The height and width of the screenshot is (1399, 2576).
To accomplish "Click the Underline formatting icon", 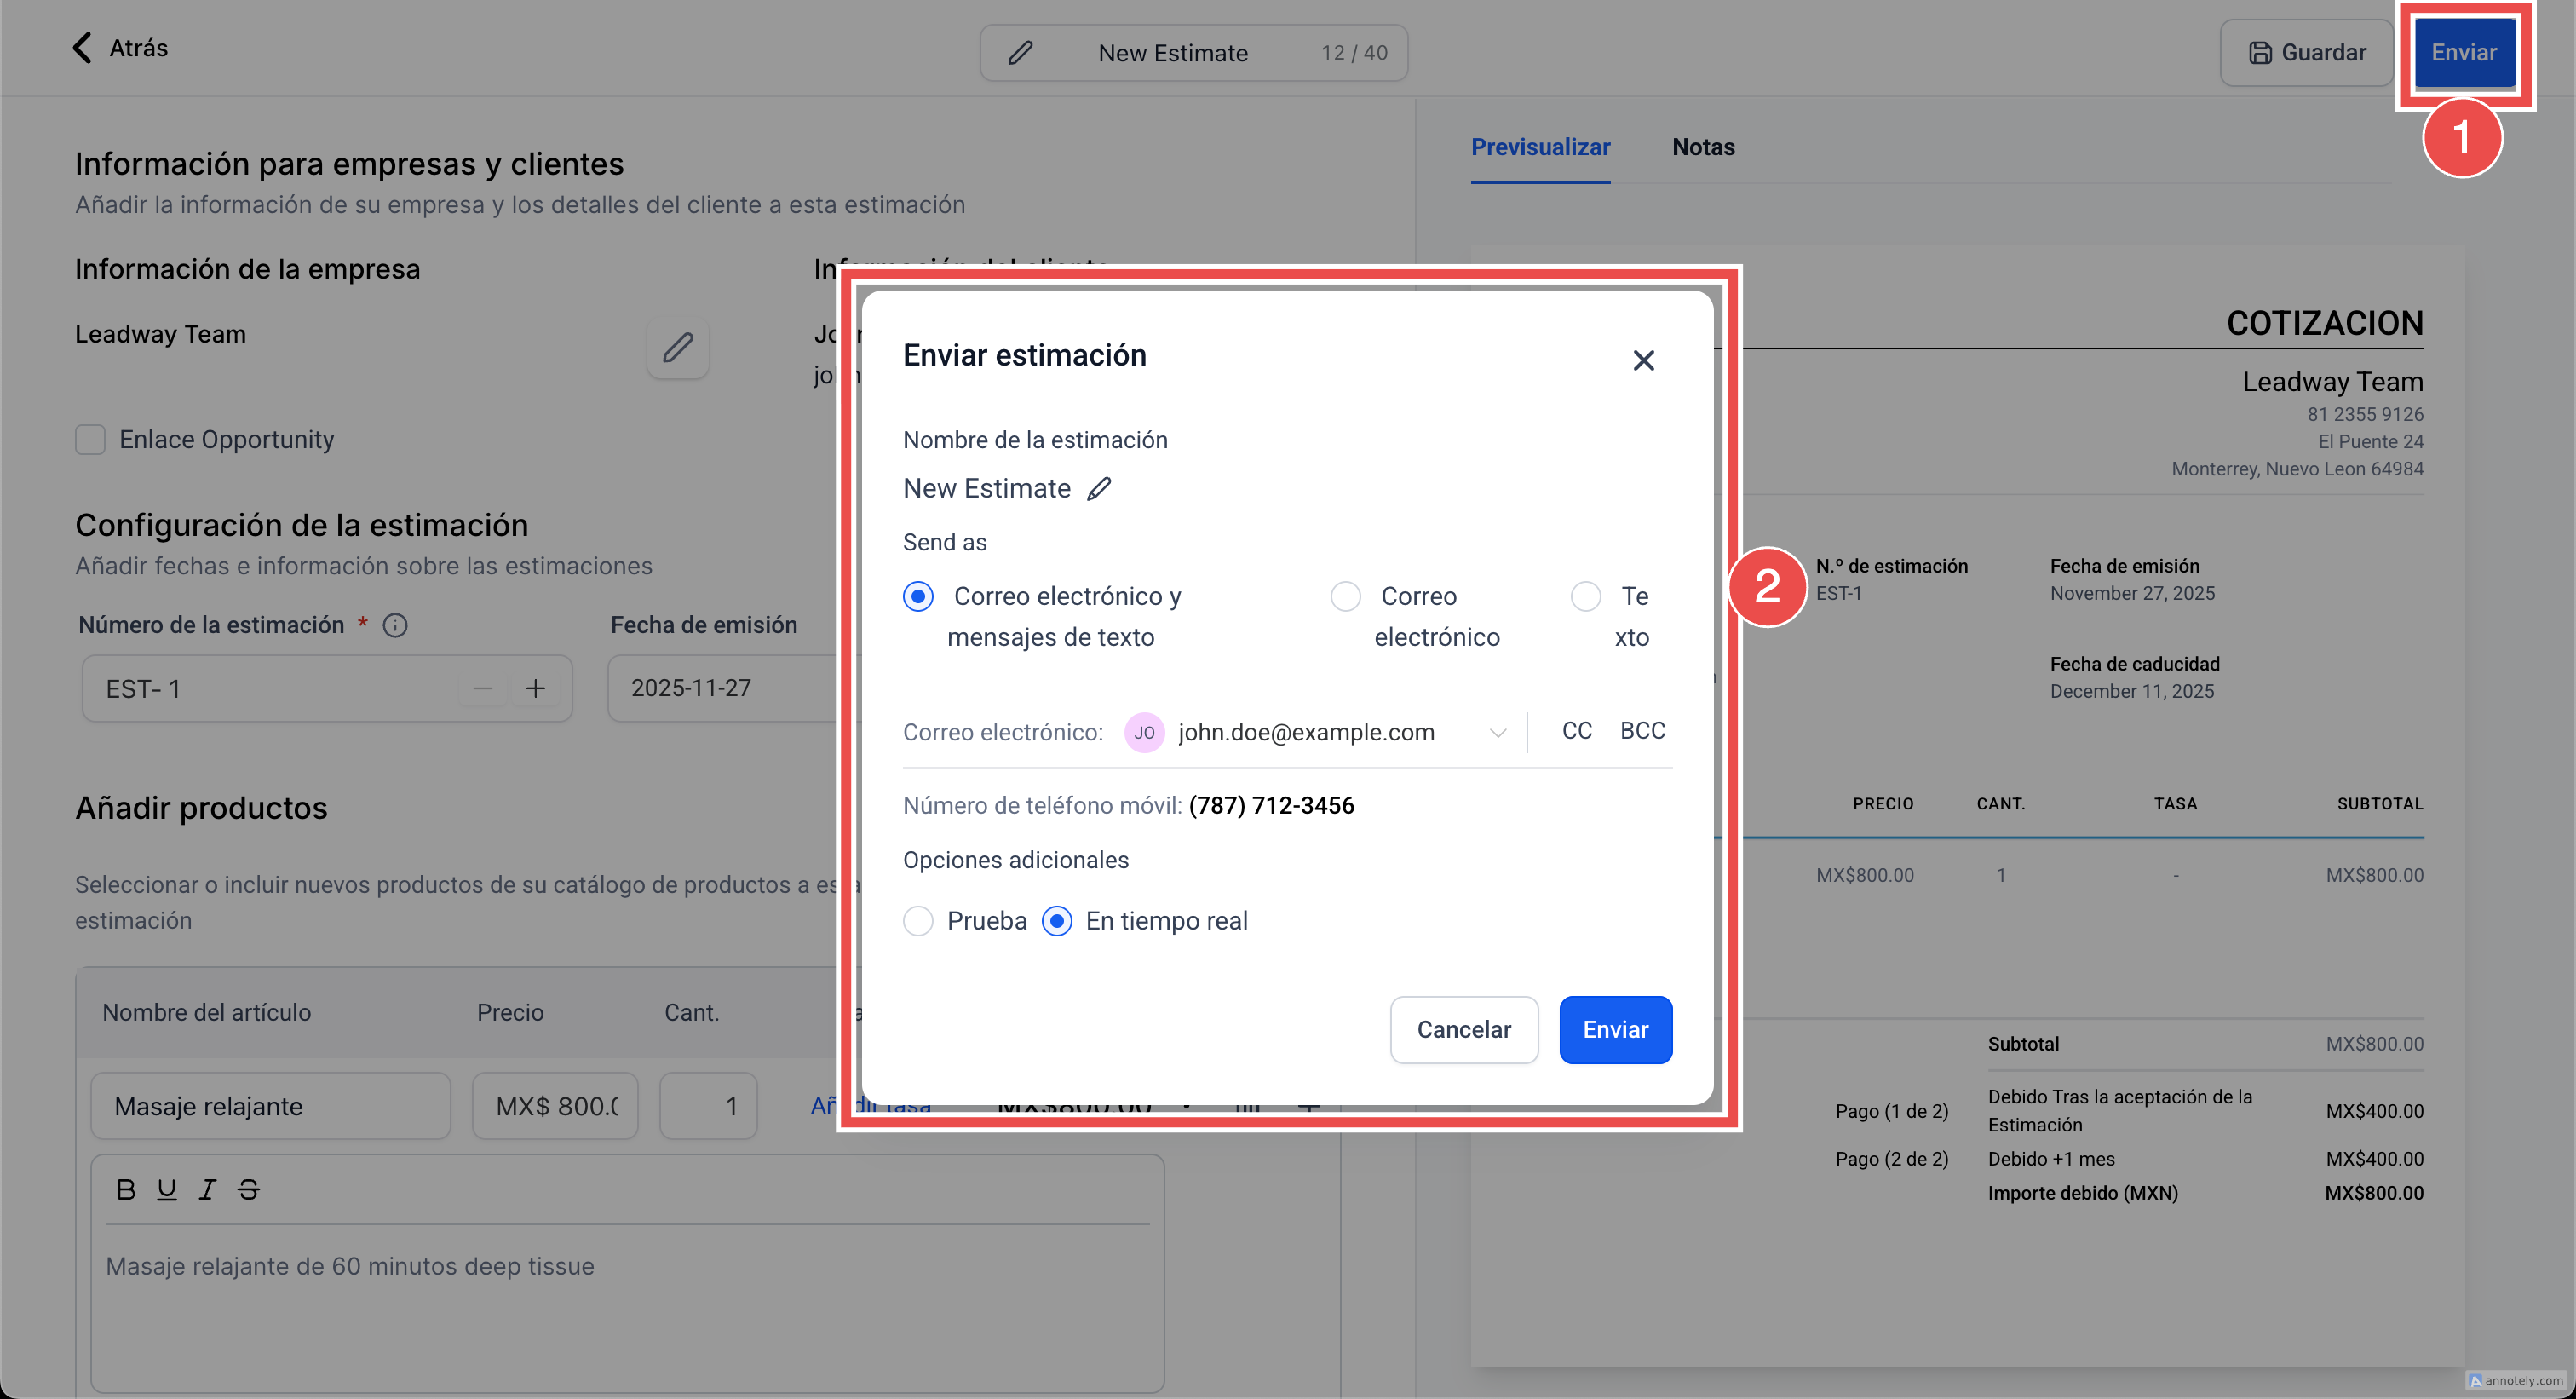I will click(166, 1189).
